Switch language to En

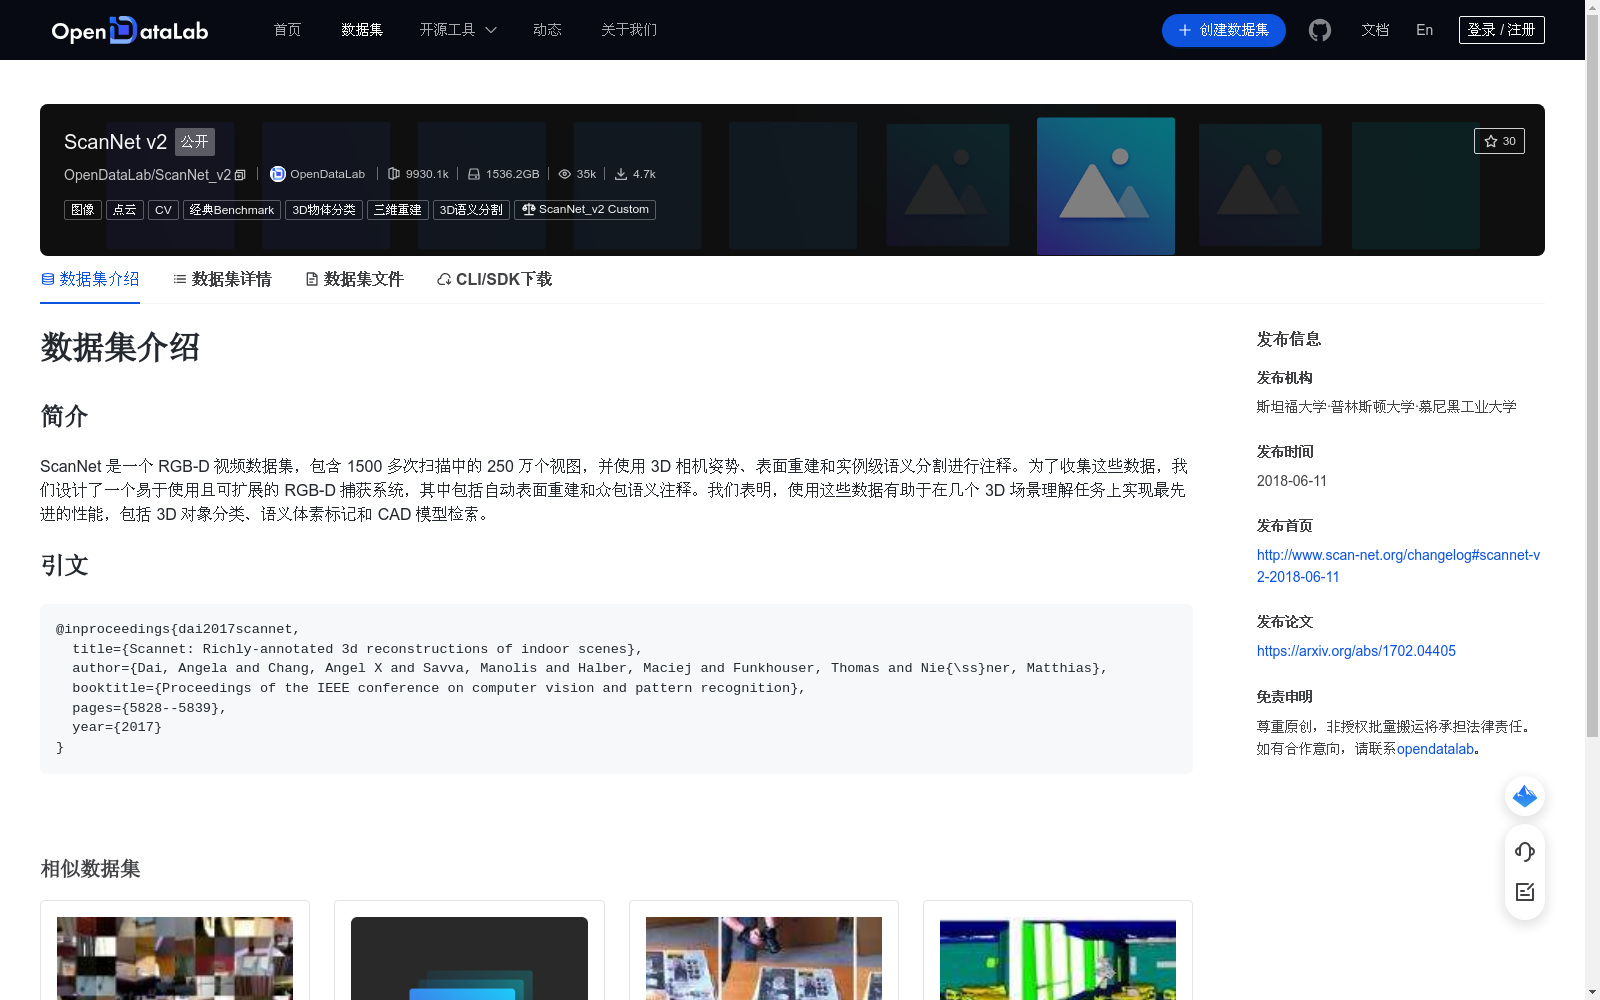[1425, 30]
